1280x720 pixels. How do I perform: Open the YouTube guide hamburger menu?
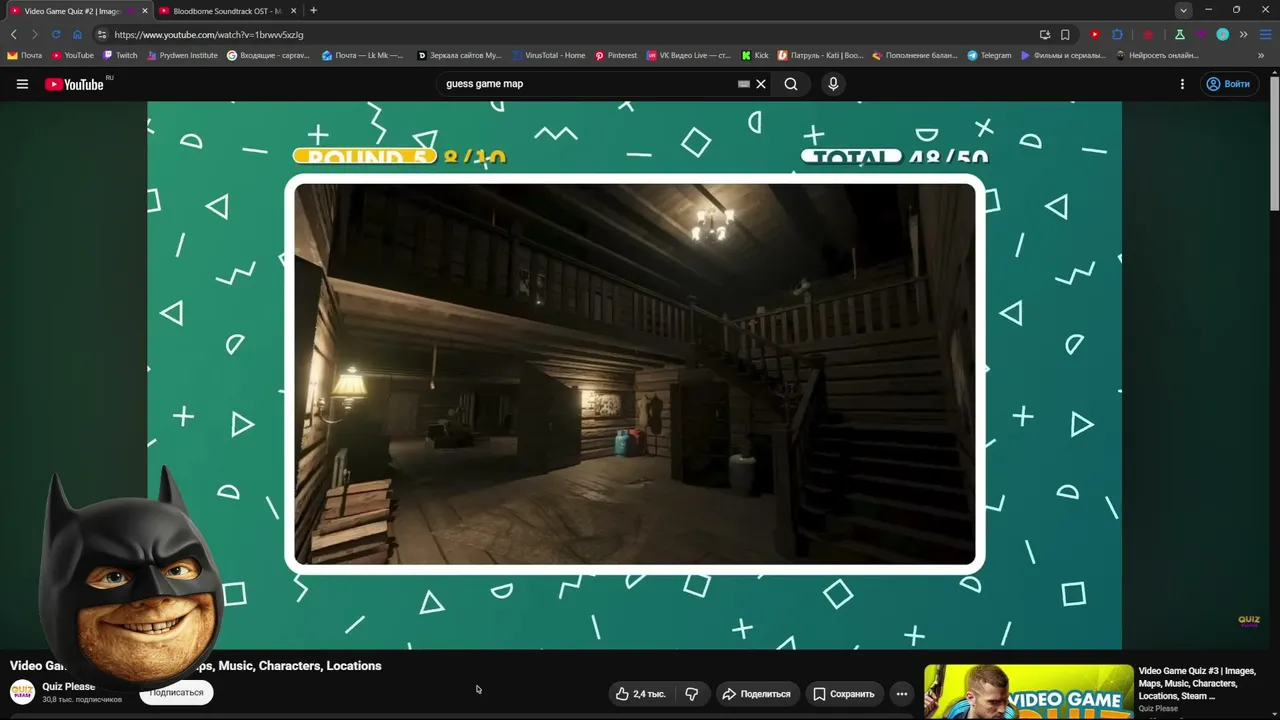click(x=22, y=84)
